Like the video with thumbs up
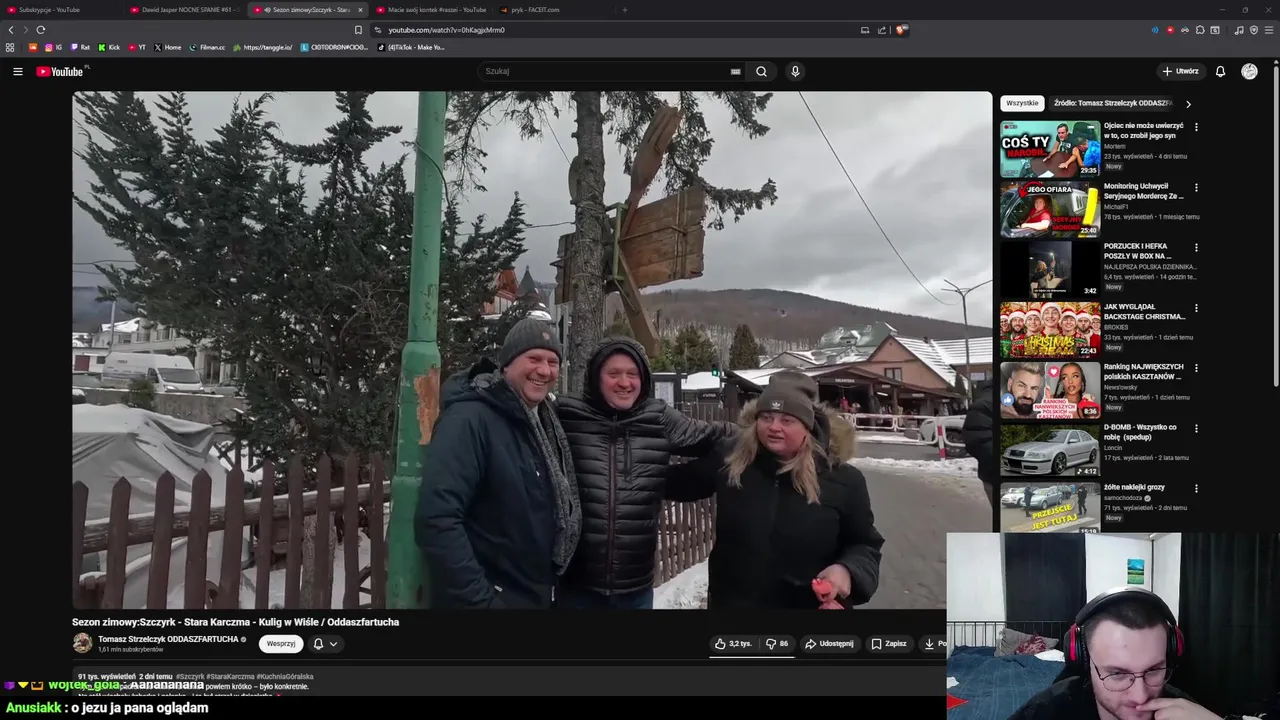Viewport: 1280px width, 720px height. [733, 644]
